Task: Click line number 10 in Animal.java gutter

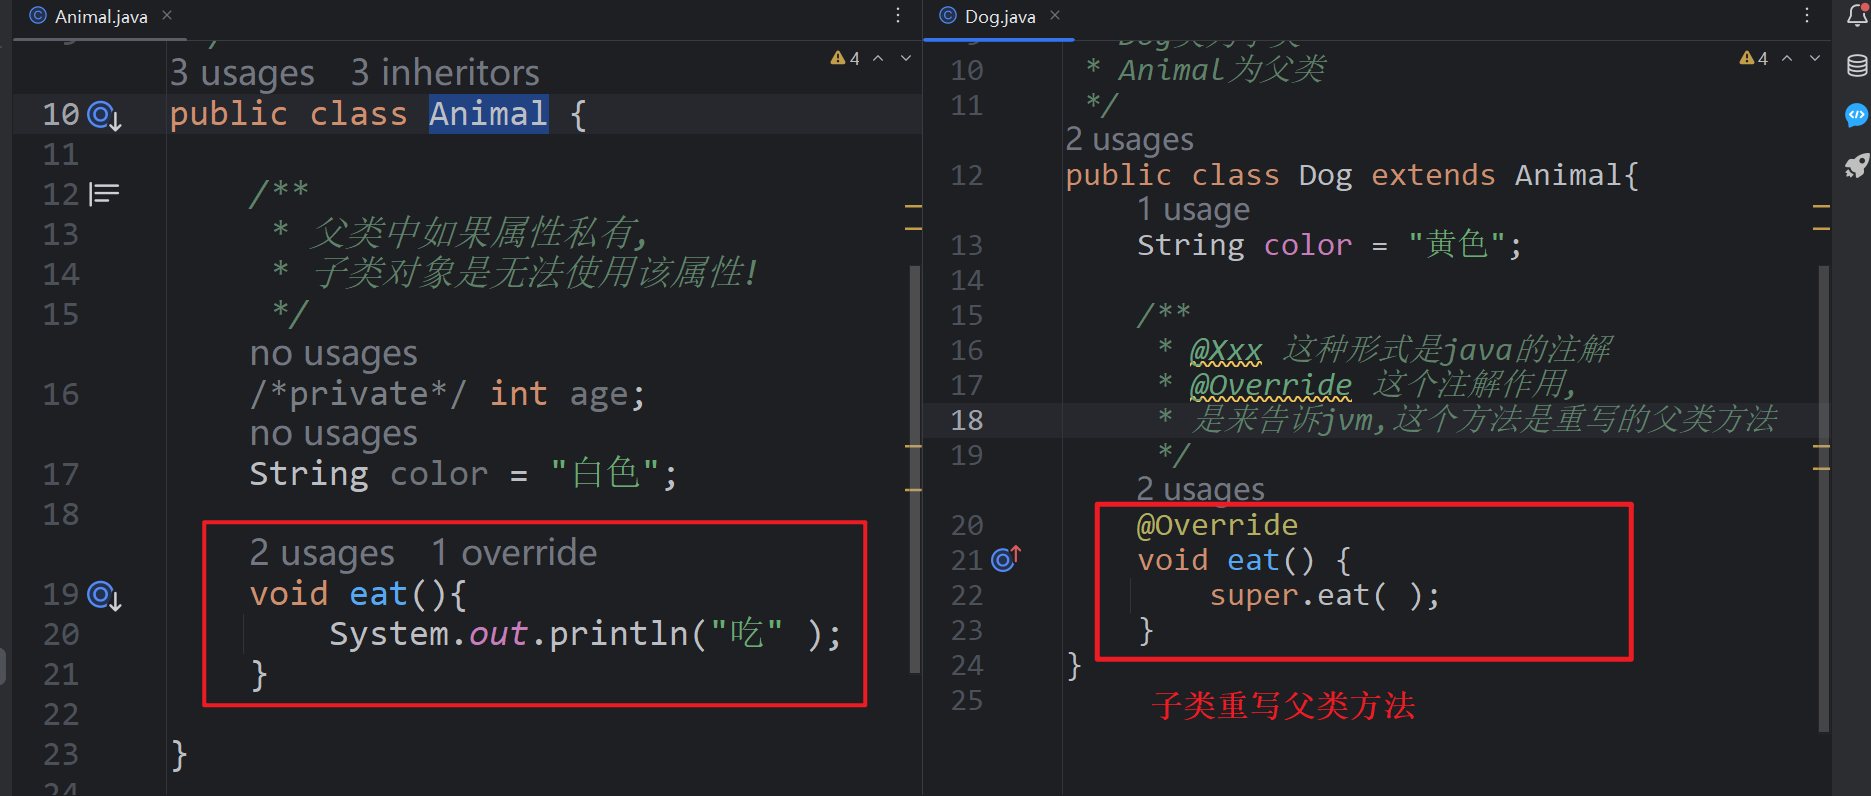Action: 60,115
